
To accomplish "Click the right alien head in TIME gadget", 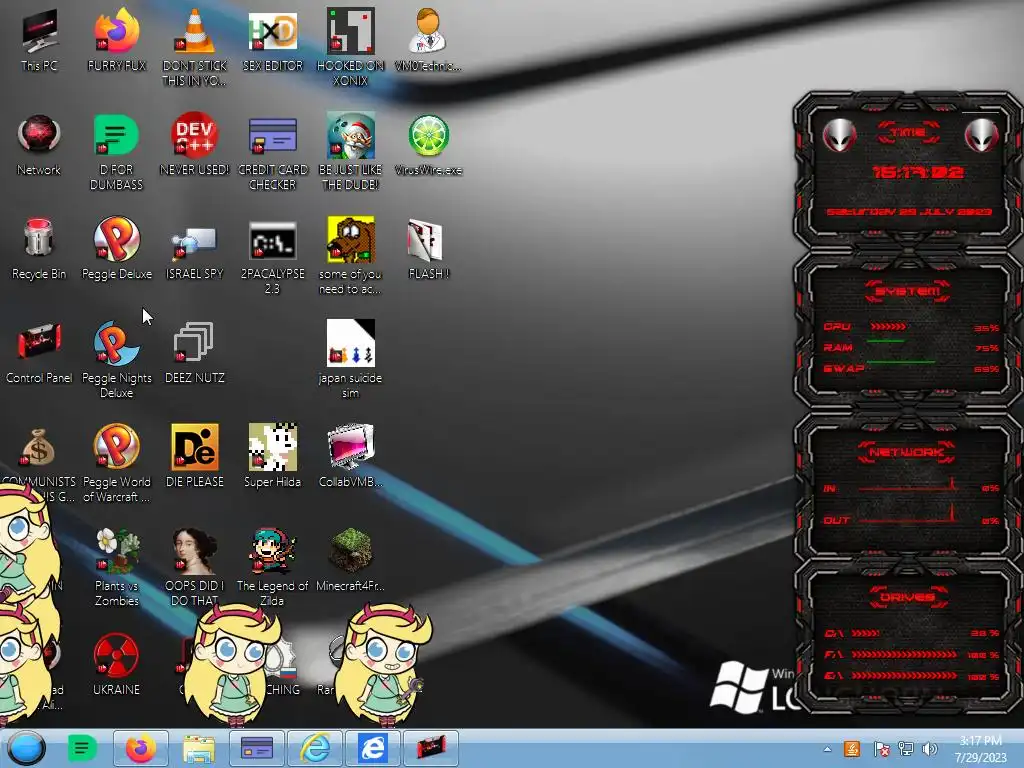I will [982, 136].
